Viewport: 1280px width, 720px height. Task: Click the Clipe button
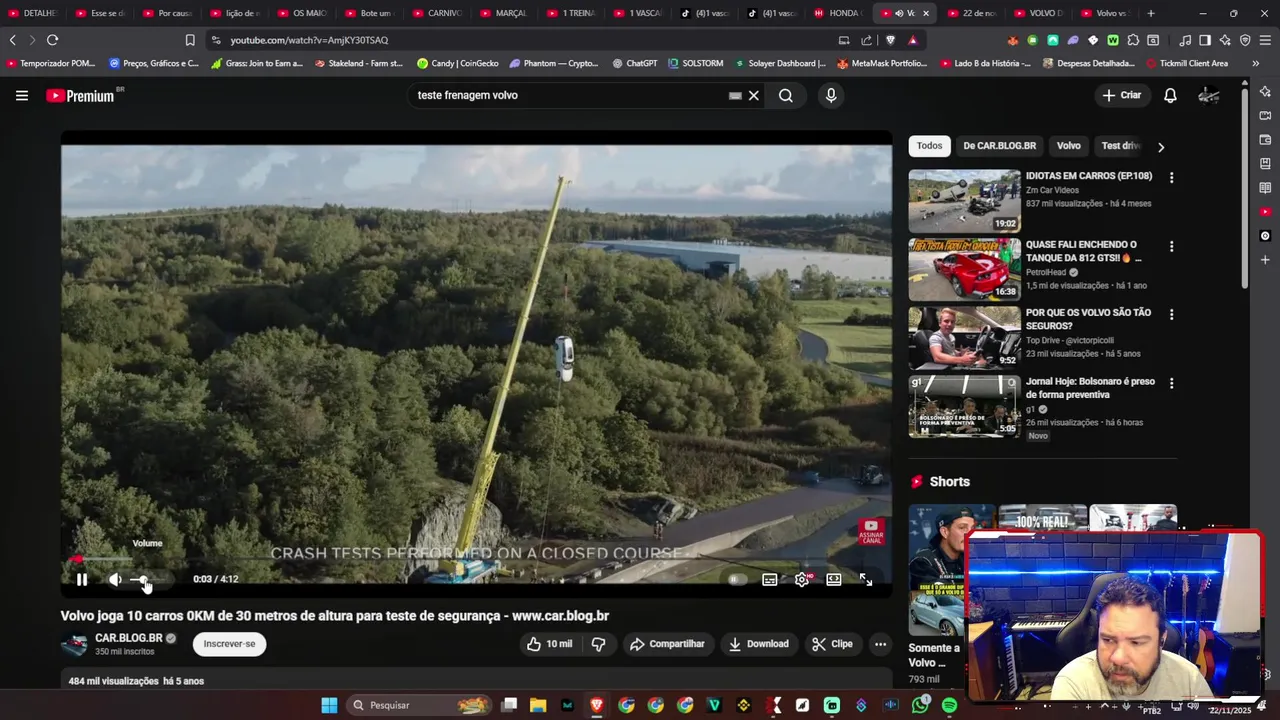[832, 644]
